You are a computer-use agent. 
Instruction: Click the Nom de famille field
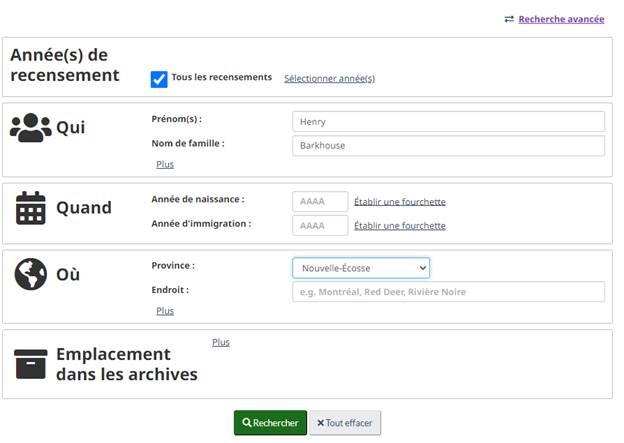coord(448,146)
